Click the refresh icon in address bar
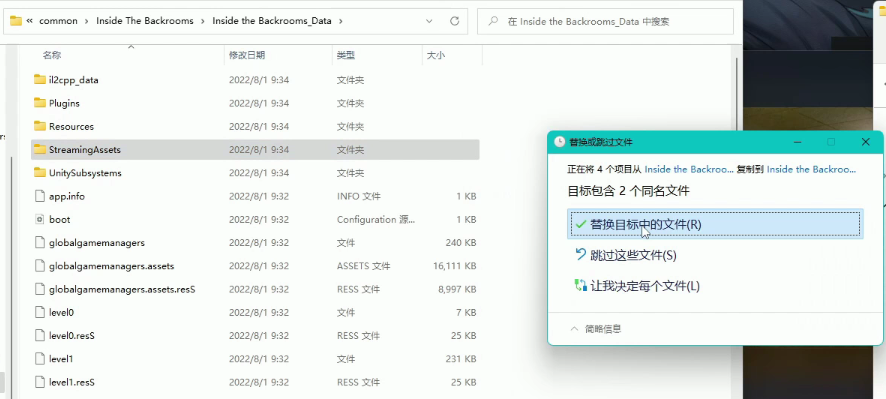Image resolution: width=886 pixels, height=399 pixels. (x=454, y=21)
